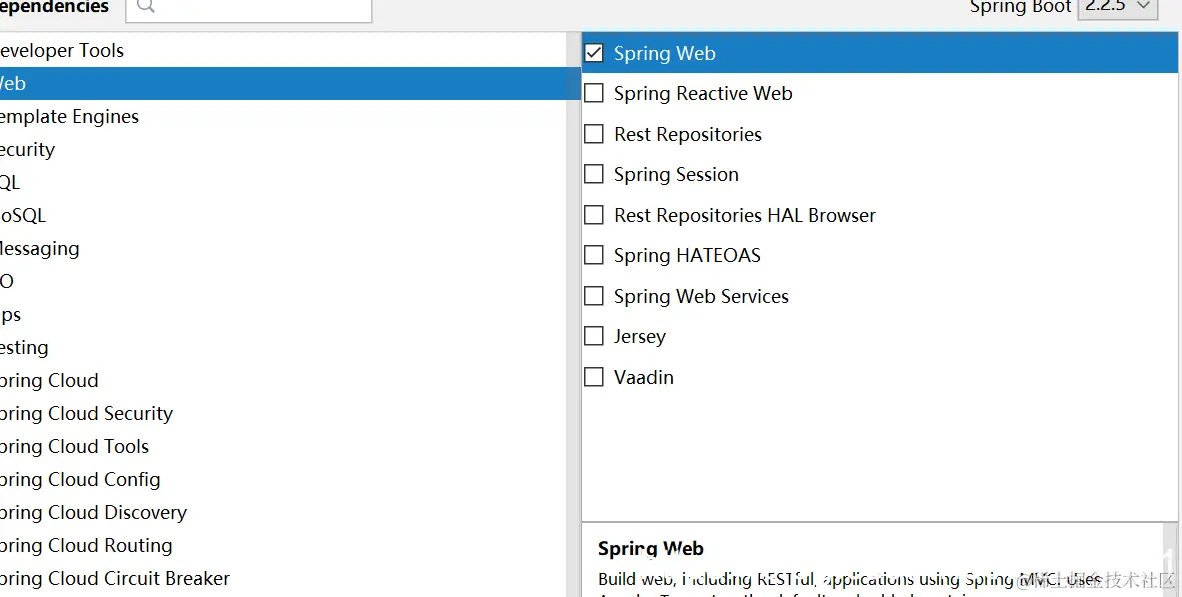Check the Spring Session dependency box

point(594,174)
